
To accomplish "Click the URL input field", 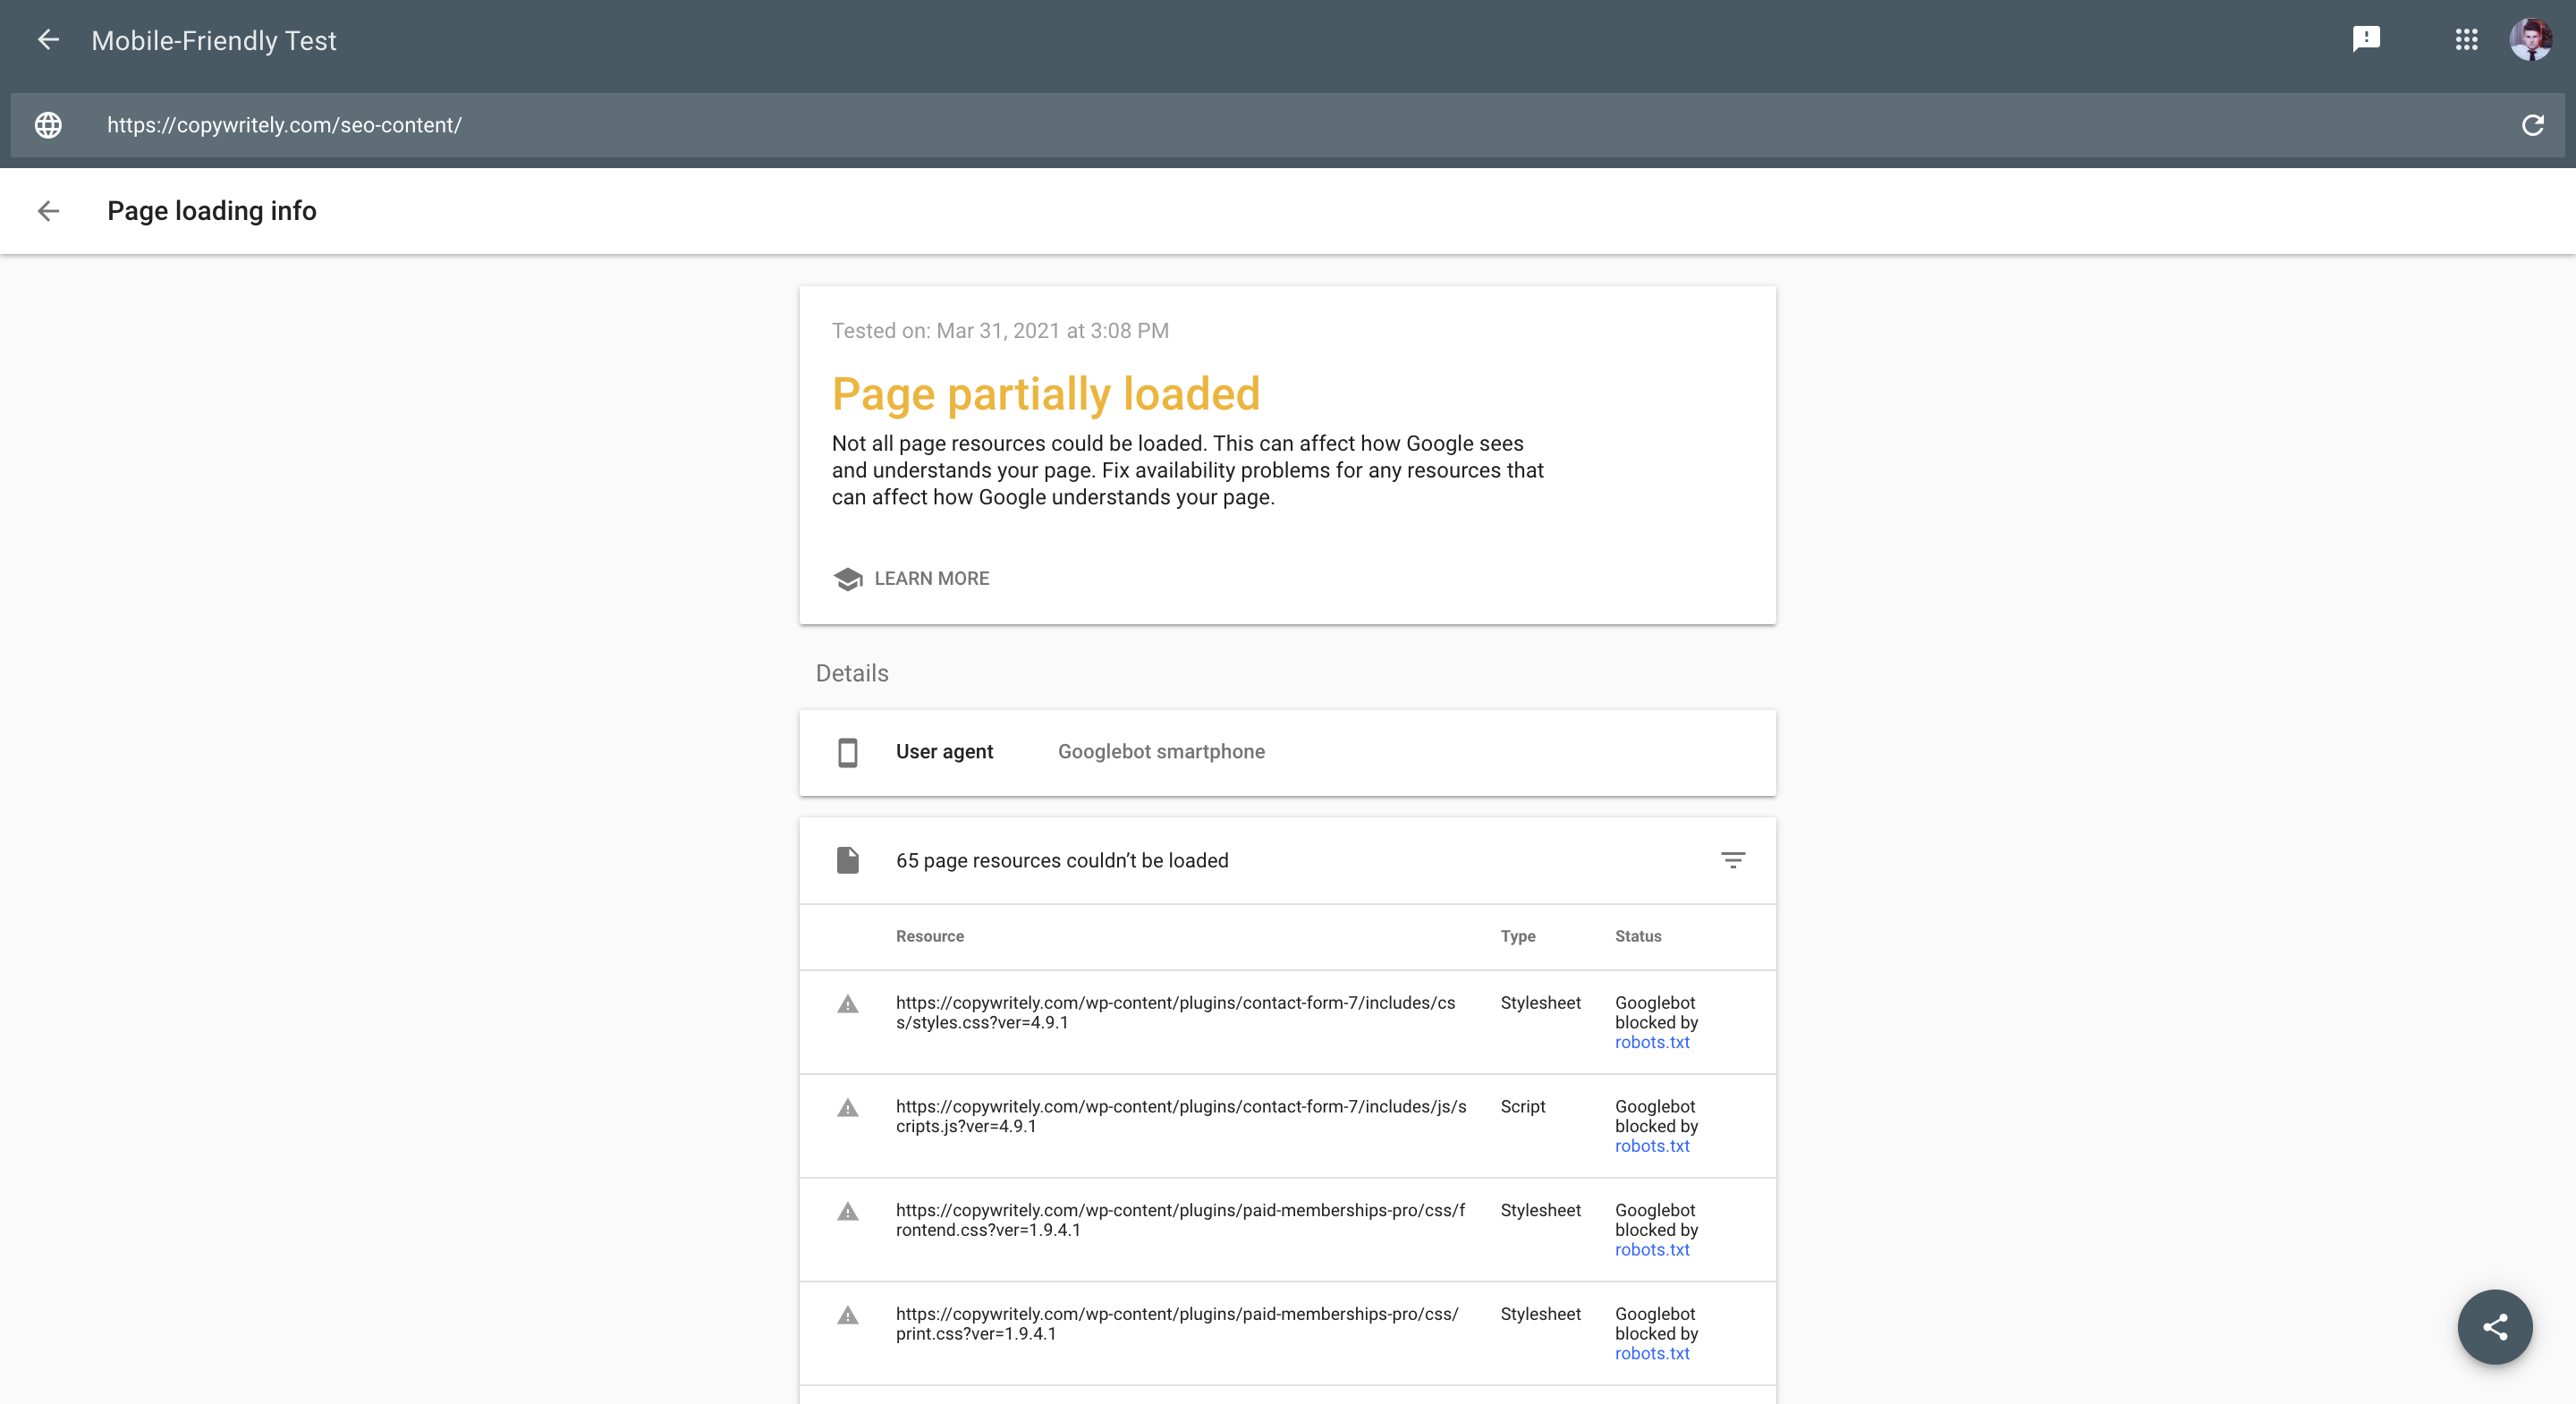I will tap(1288, 123).
